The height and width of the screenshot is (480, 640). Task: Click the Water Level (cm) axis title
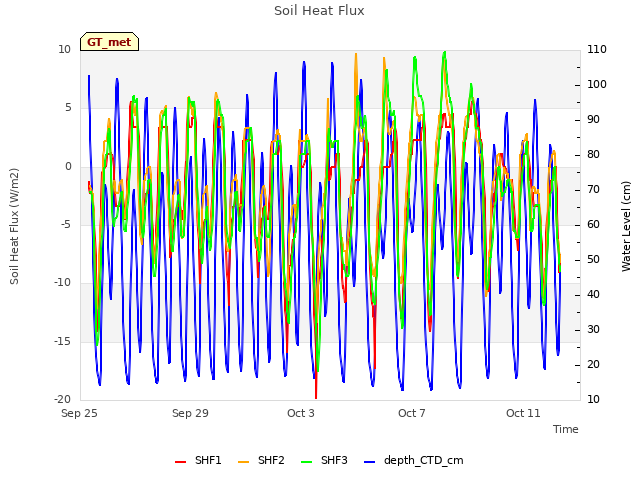pyautogui.click(x=626, y=227)
